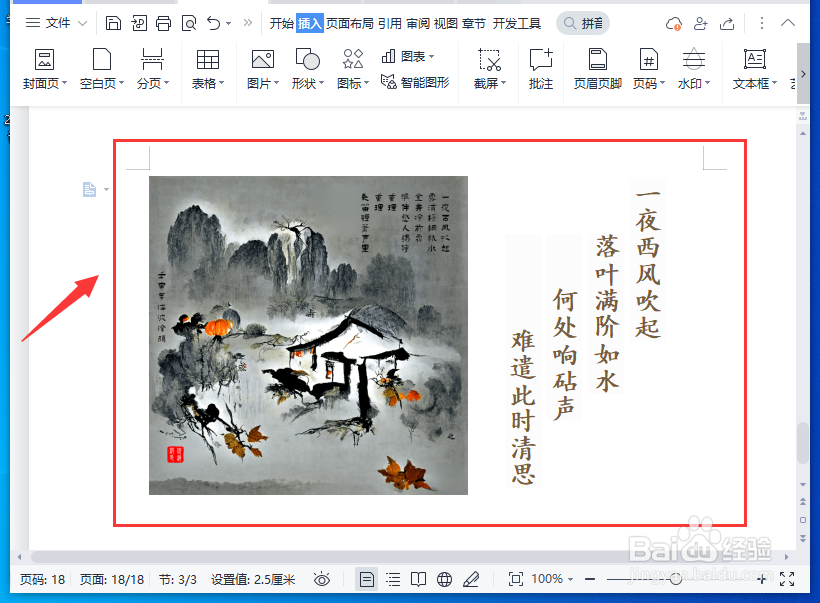Expand the undo history dropdown arrow

(229, 24)
